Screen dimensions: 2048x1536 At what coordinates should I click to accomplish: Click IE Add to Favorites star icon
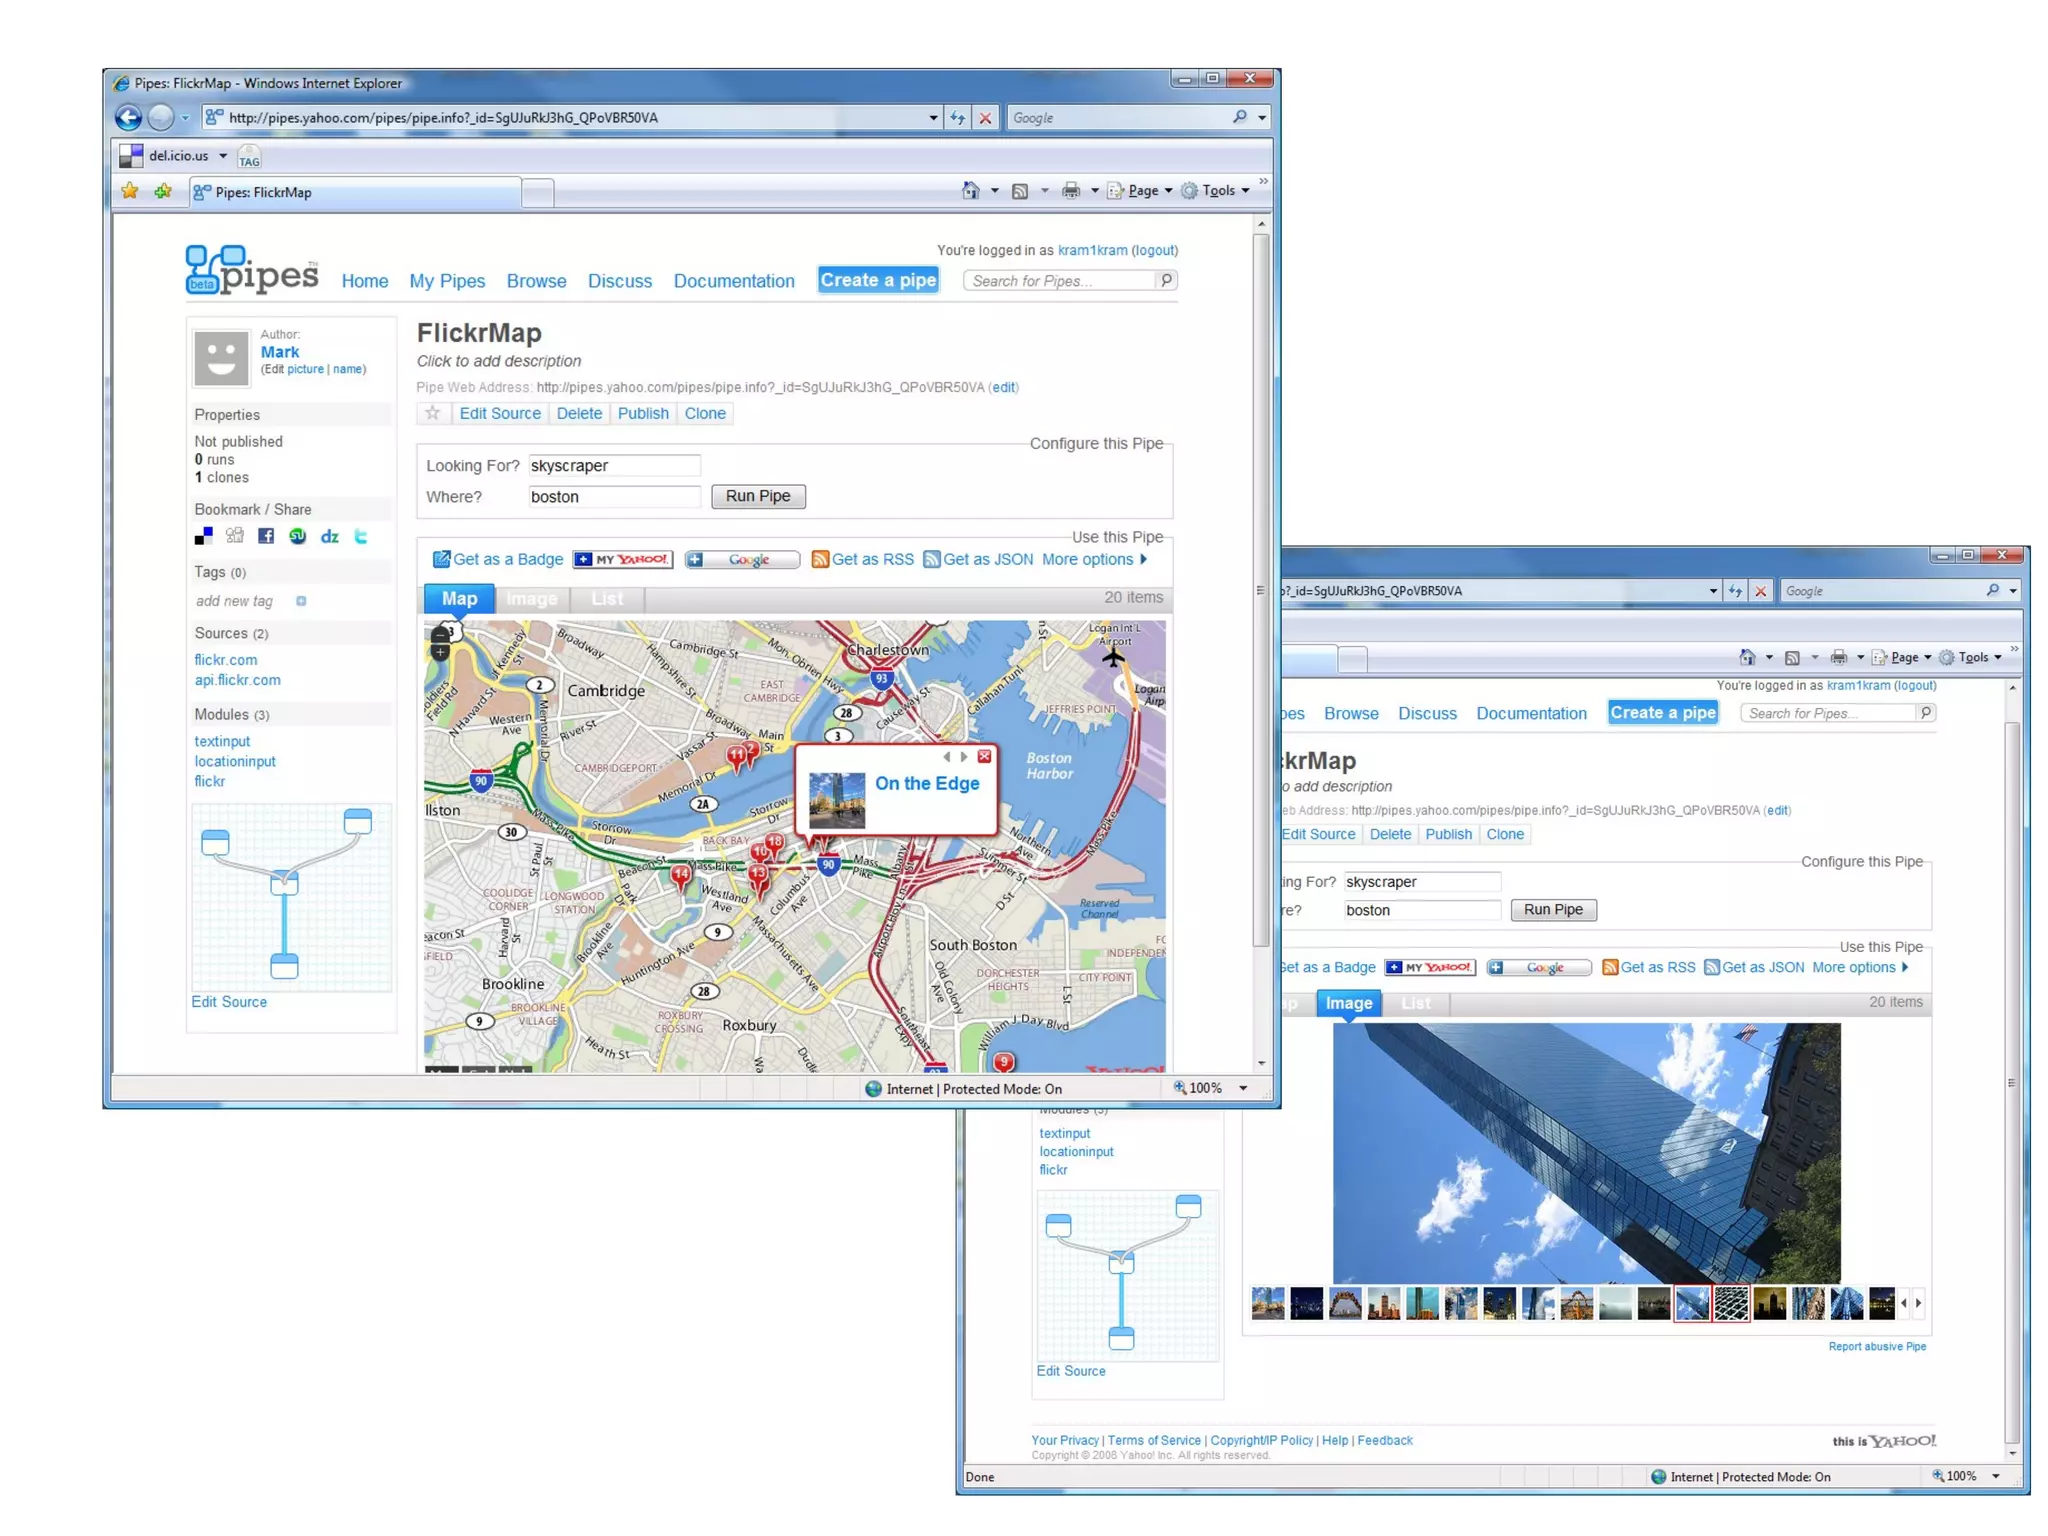click(x=163, y=191)
